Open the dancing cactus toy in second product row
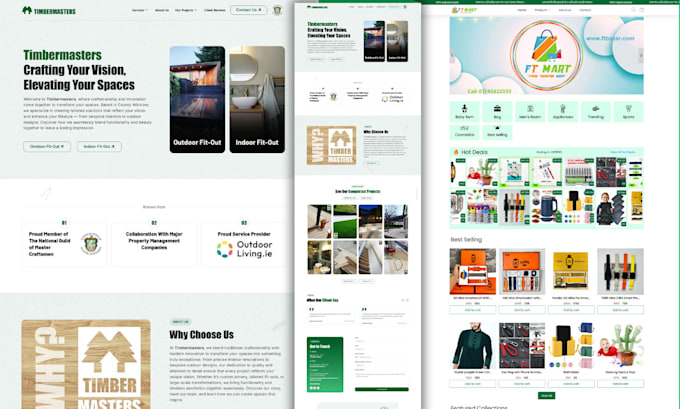The image size is (680, 409). click(x=620, y=345)
